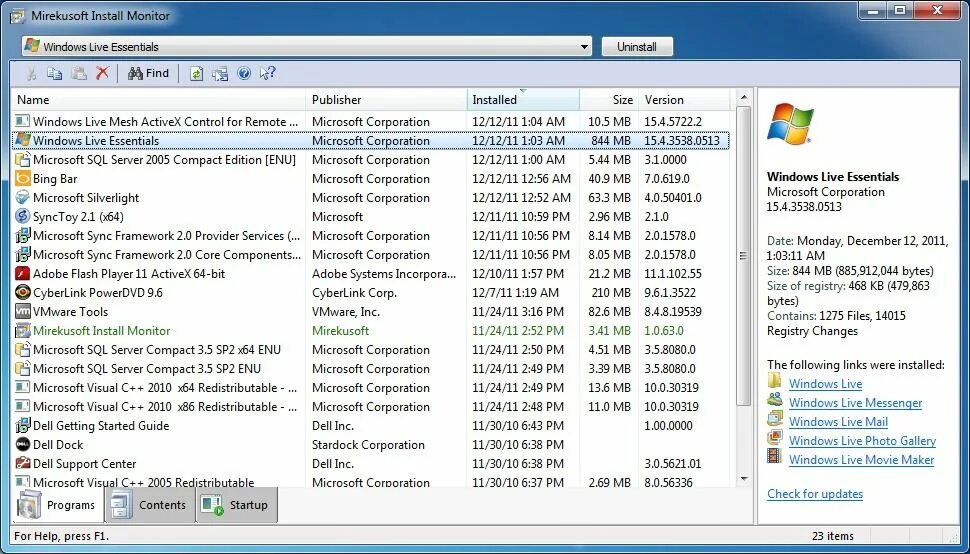This screenshot has height=554, width=970.
Task: Click the Microsoft Silverlight row icon
Action: click(23, 198)
